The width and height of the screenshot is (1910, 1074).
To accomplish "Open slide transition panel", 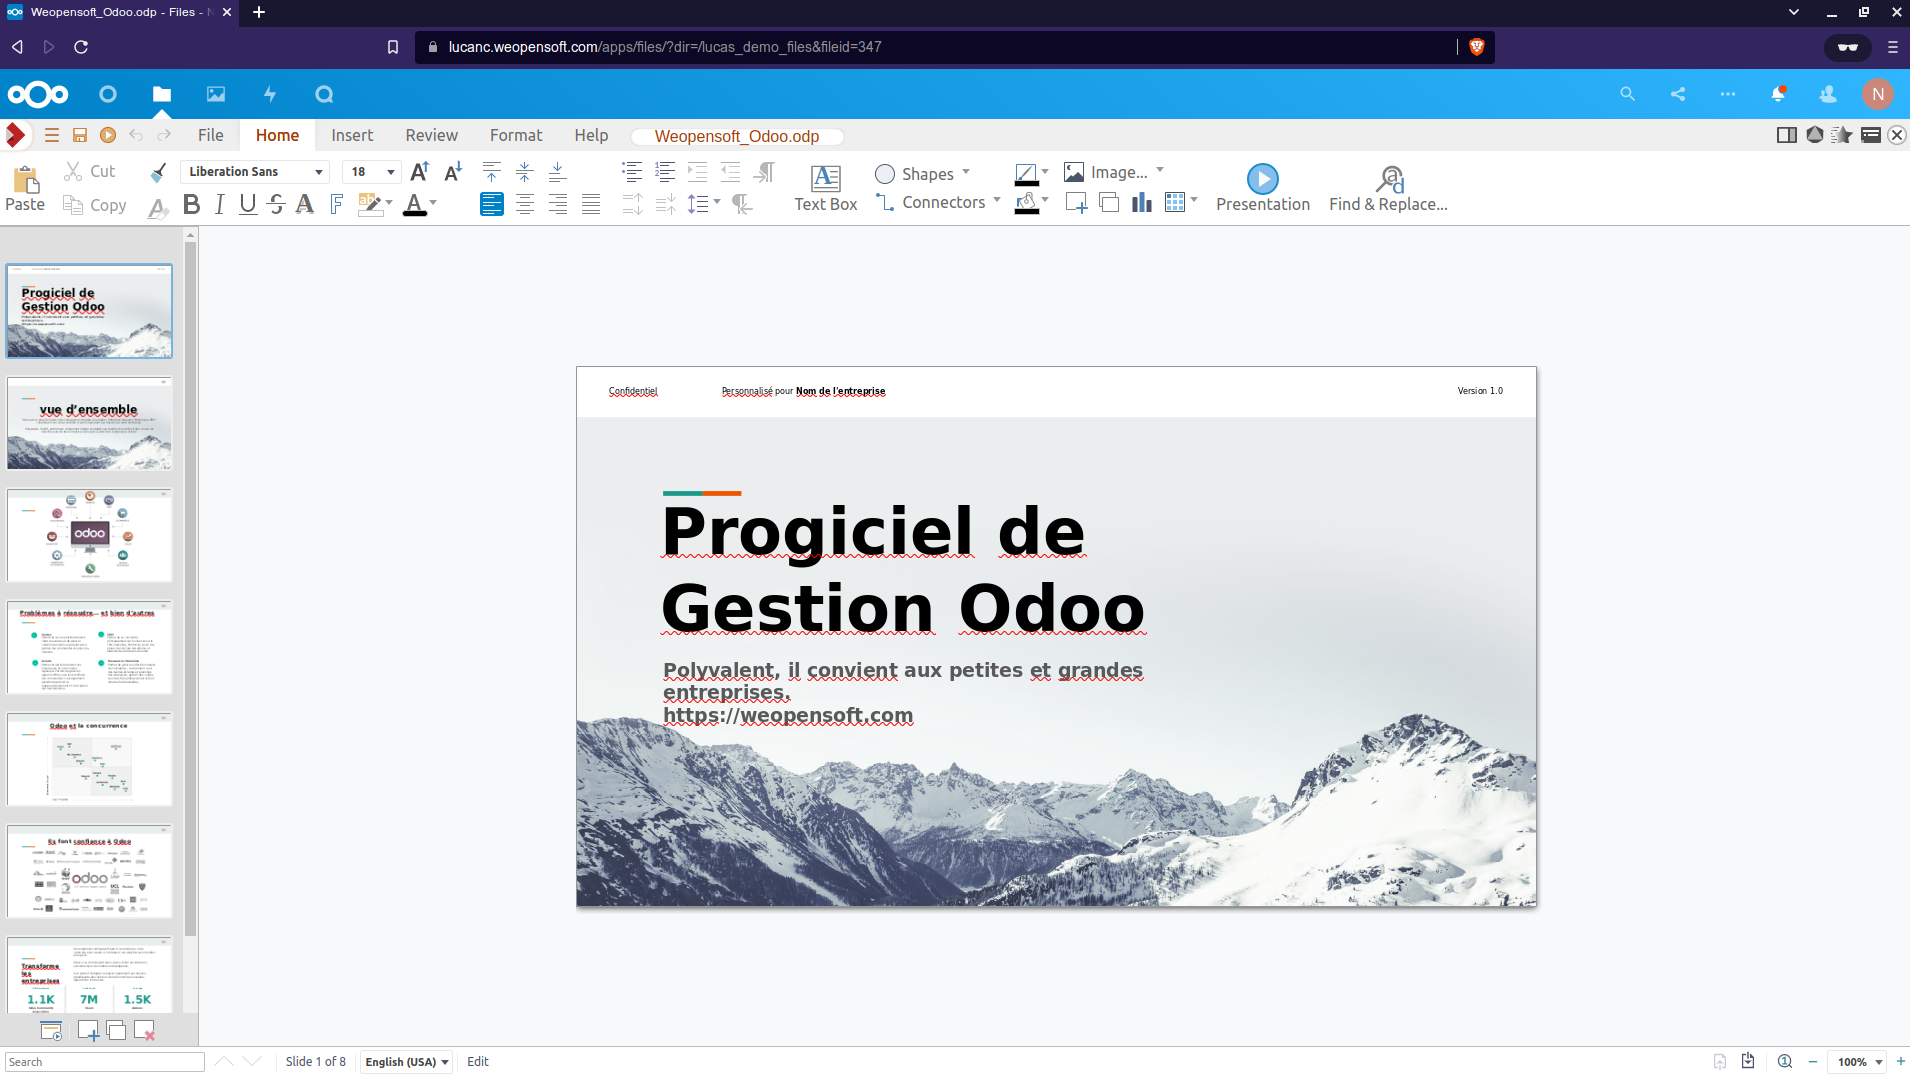I will click(x=1814, y=135).
